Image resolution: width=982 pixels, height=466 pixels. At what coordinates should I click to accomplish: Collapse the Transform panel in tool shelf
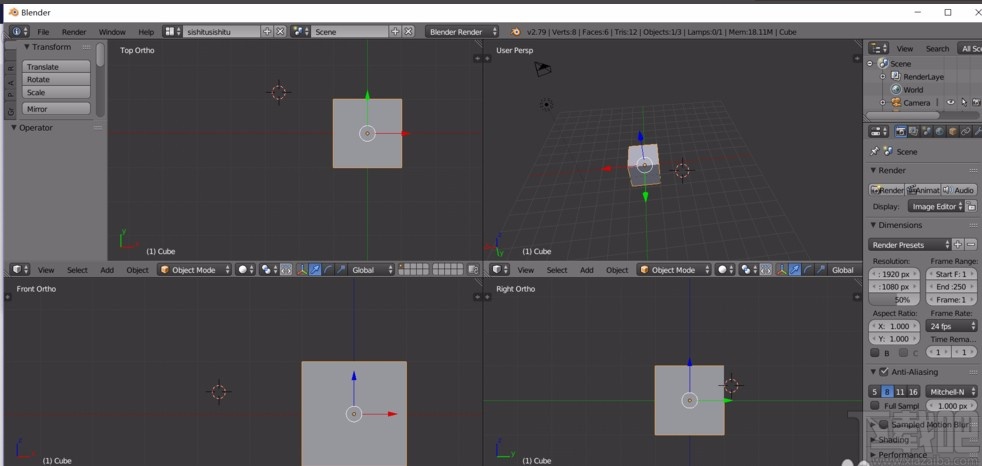27,47
